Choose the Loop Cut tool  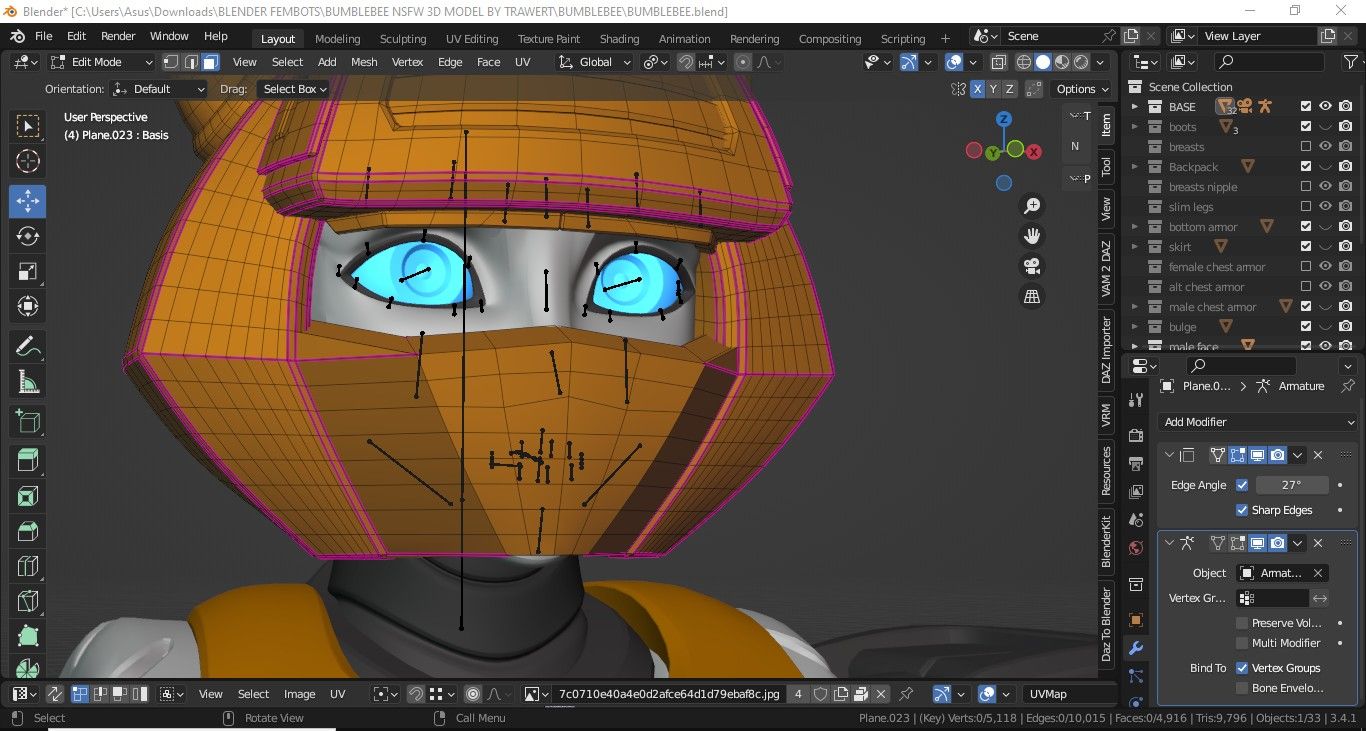pos(28,568)
